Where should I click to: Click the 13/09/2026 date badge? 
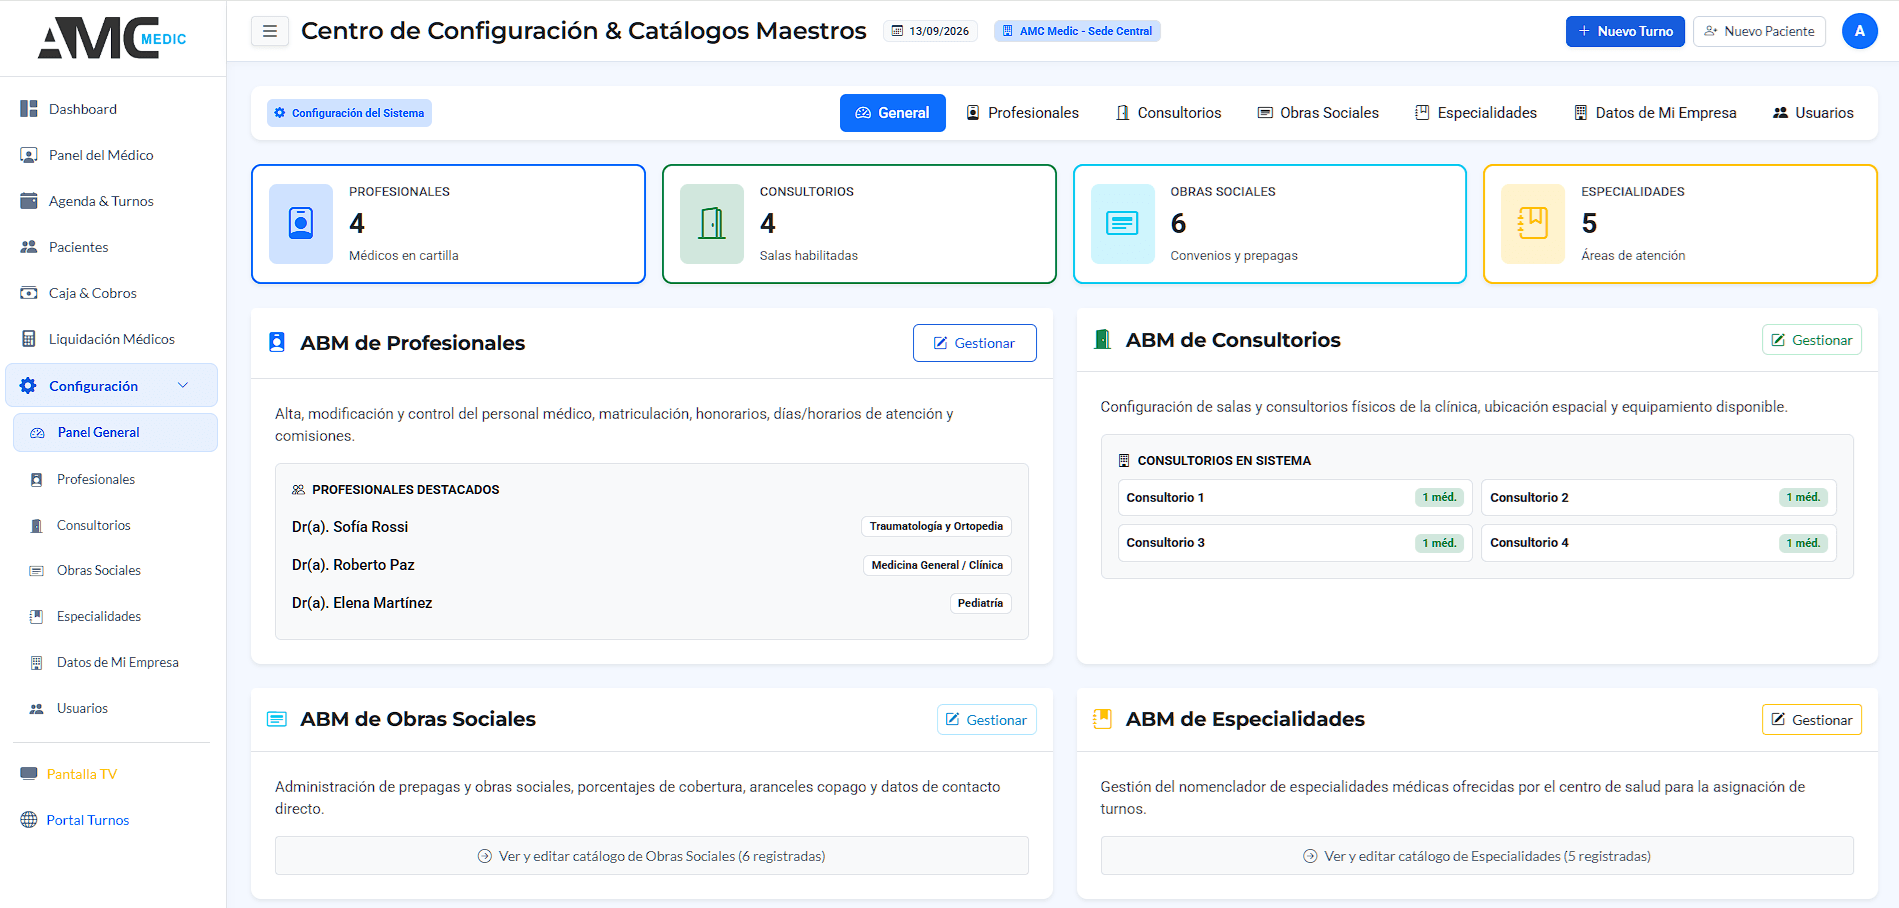(930, 31)
